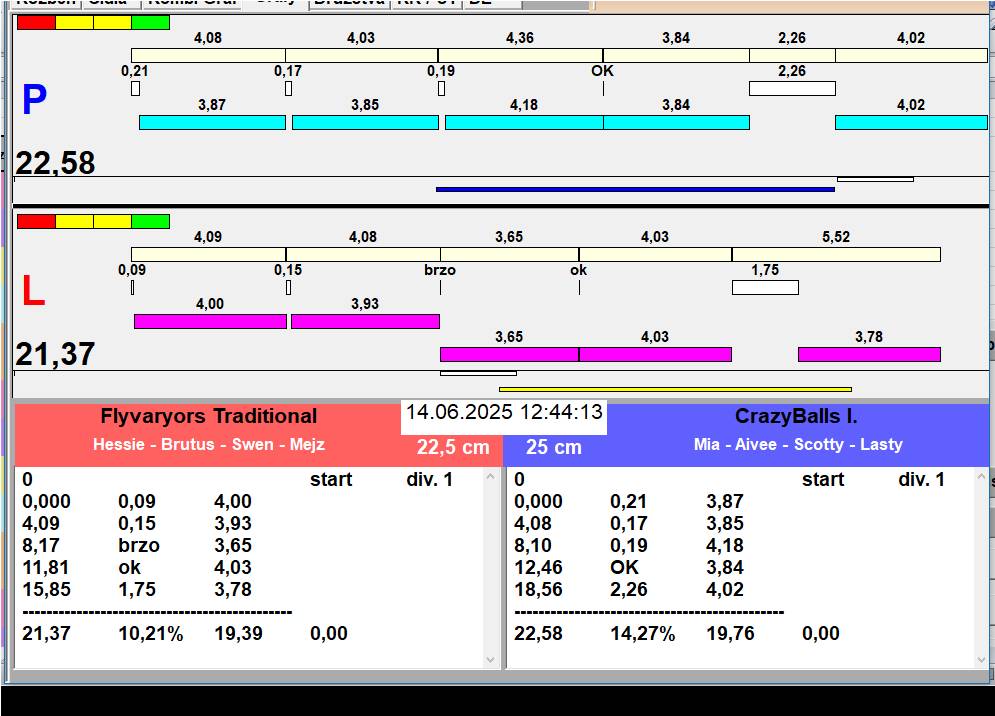Click the green start light in lane P
This screenshot has height=716, width=995.
point(150,22)
